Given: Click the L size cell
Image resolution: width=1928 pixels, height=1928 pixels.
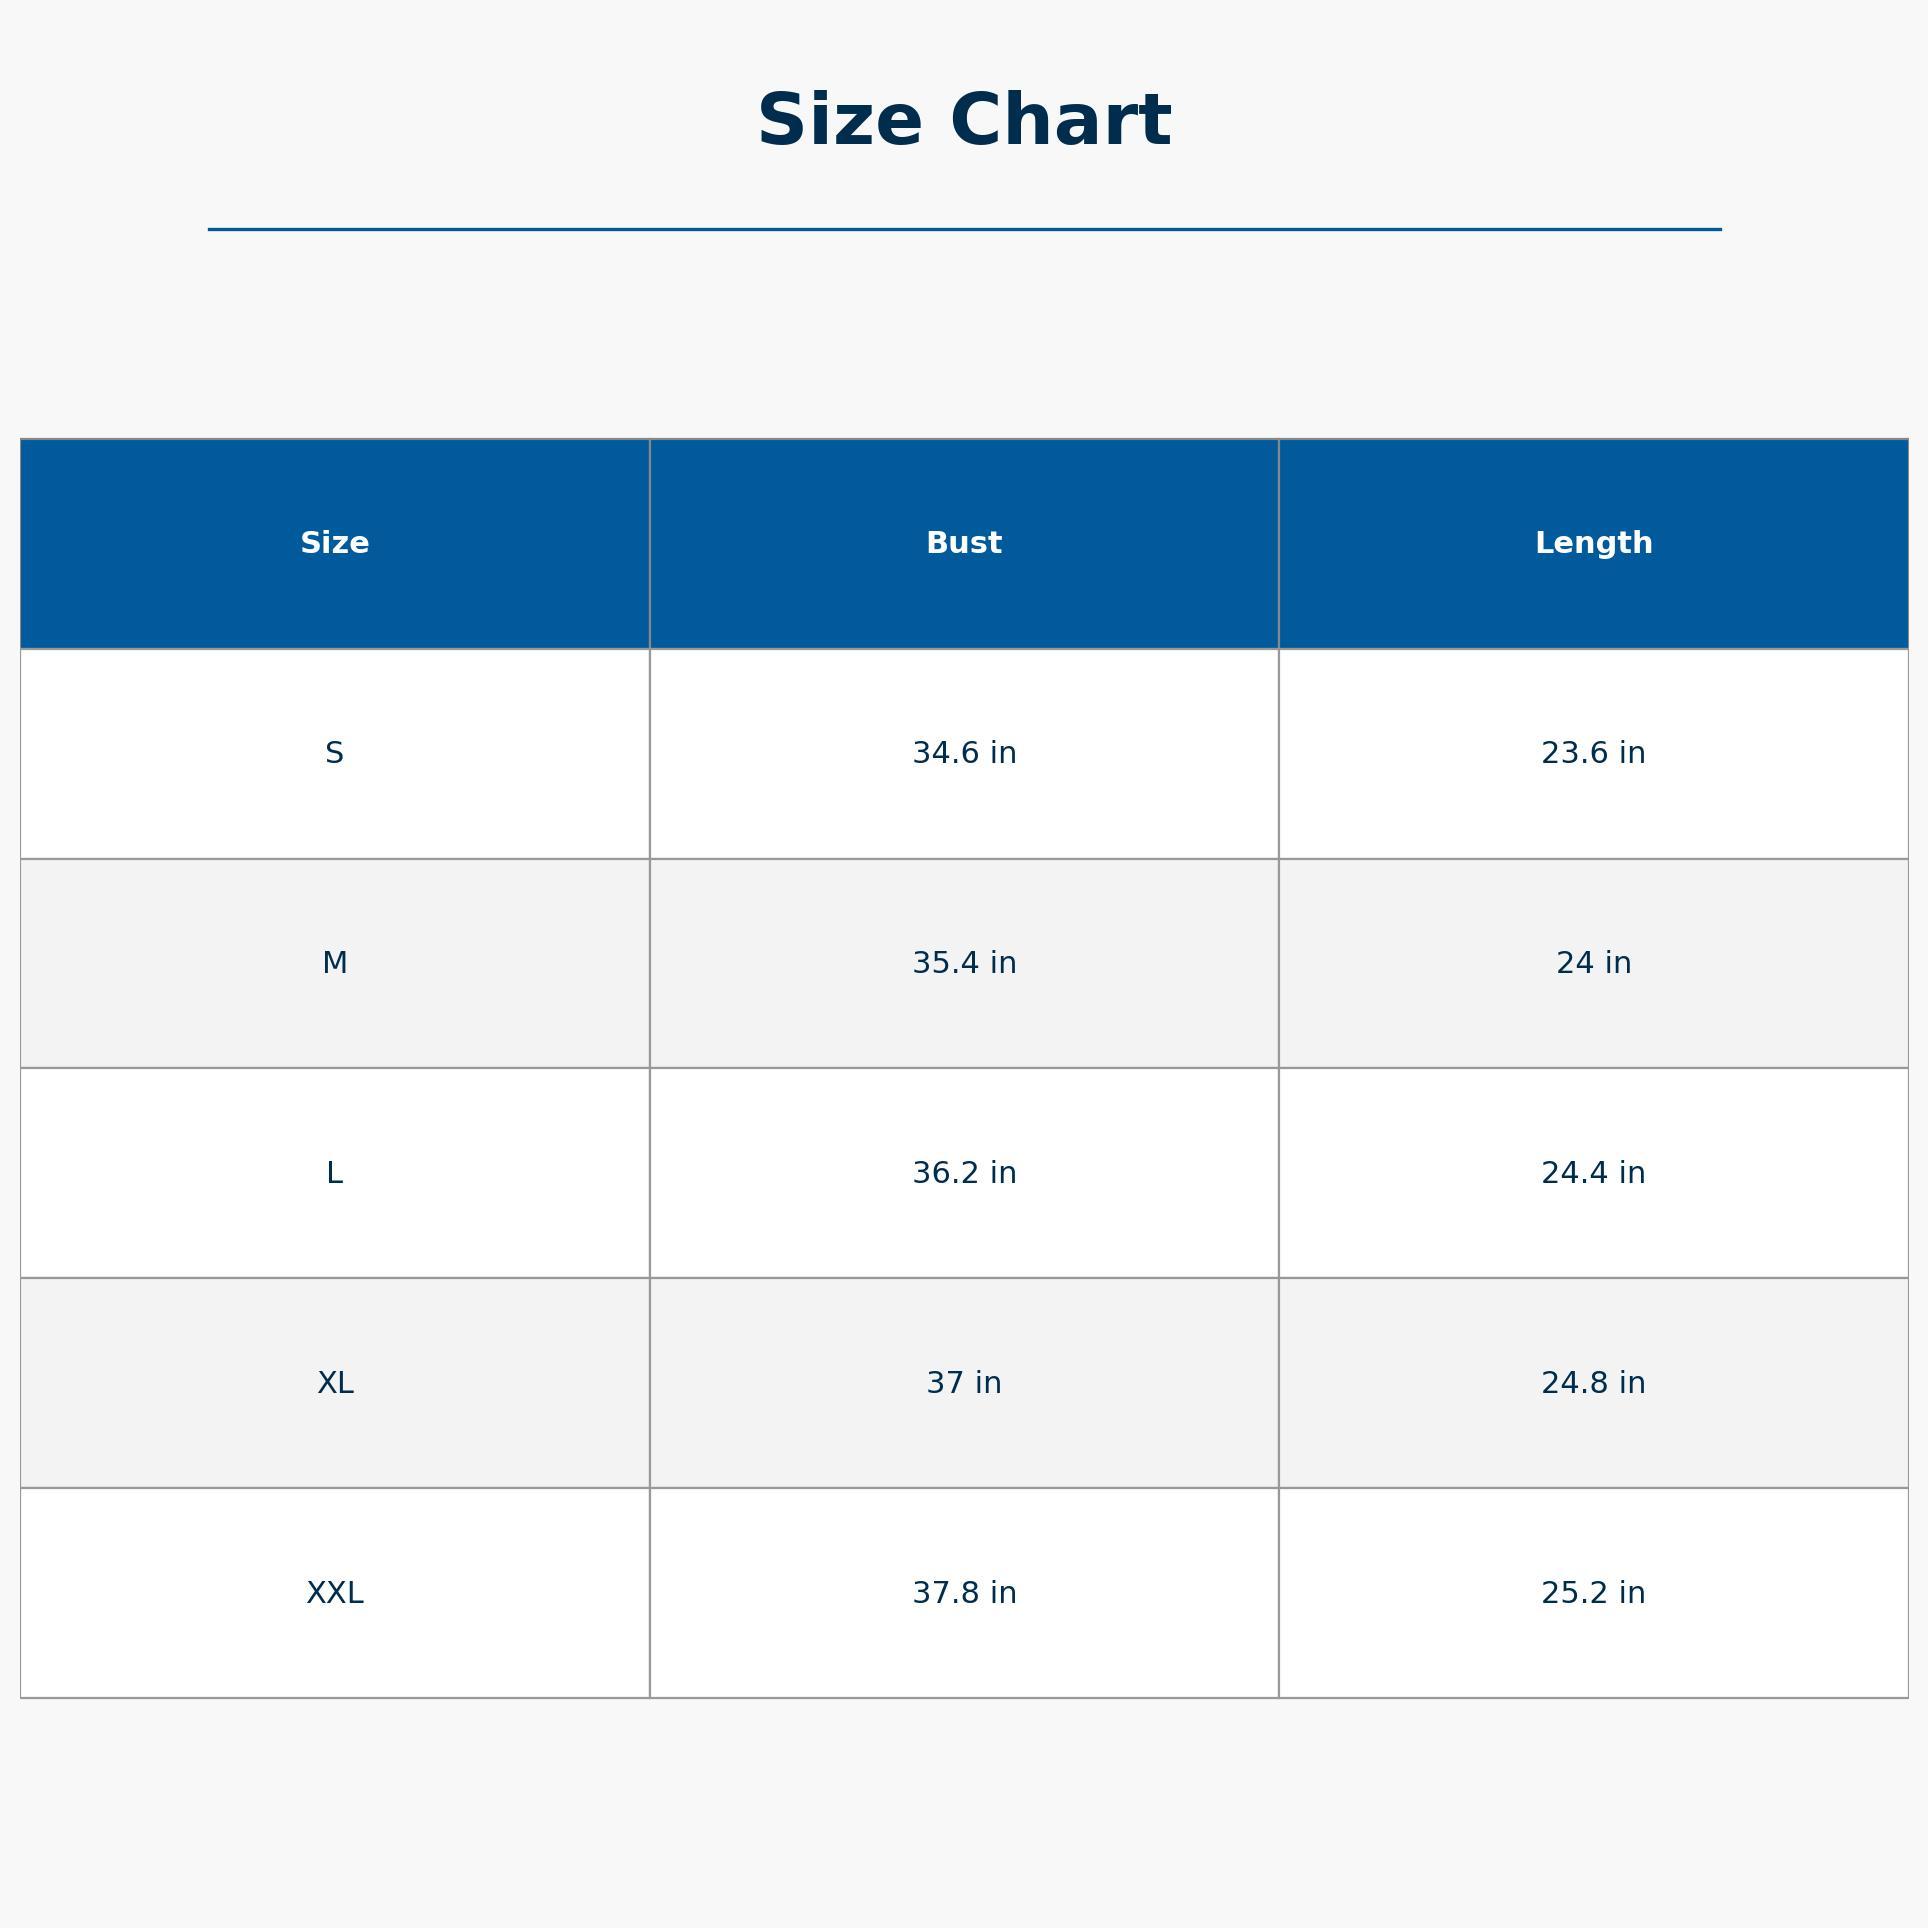Looking at the screenshot, I should click(x=335, y=1173).
